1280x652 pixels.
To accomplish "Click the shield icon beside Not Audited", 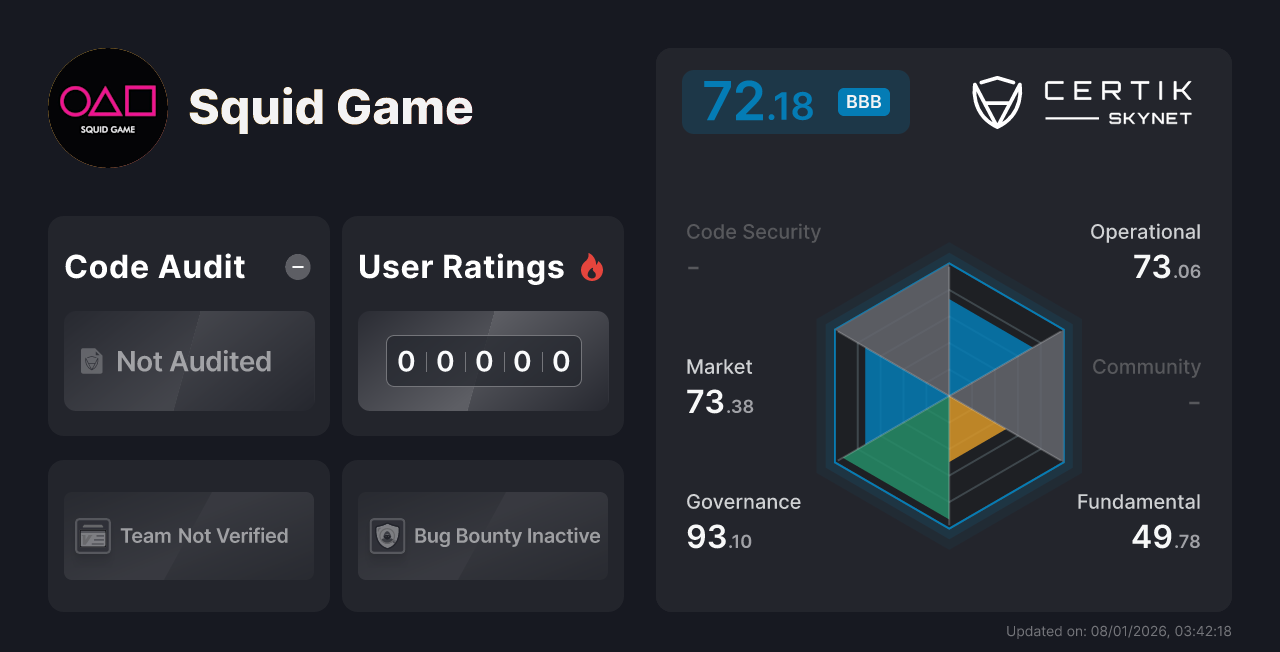I will pyautogui.click(x=91, y=362).
